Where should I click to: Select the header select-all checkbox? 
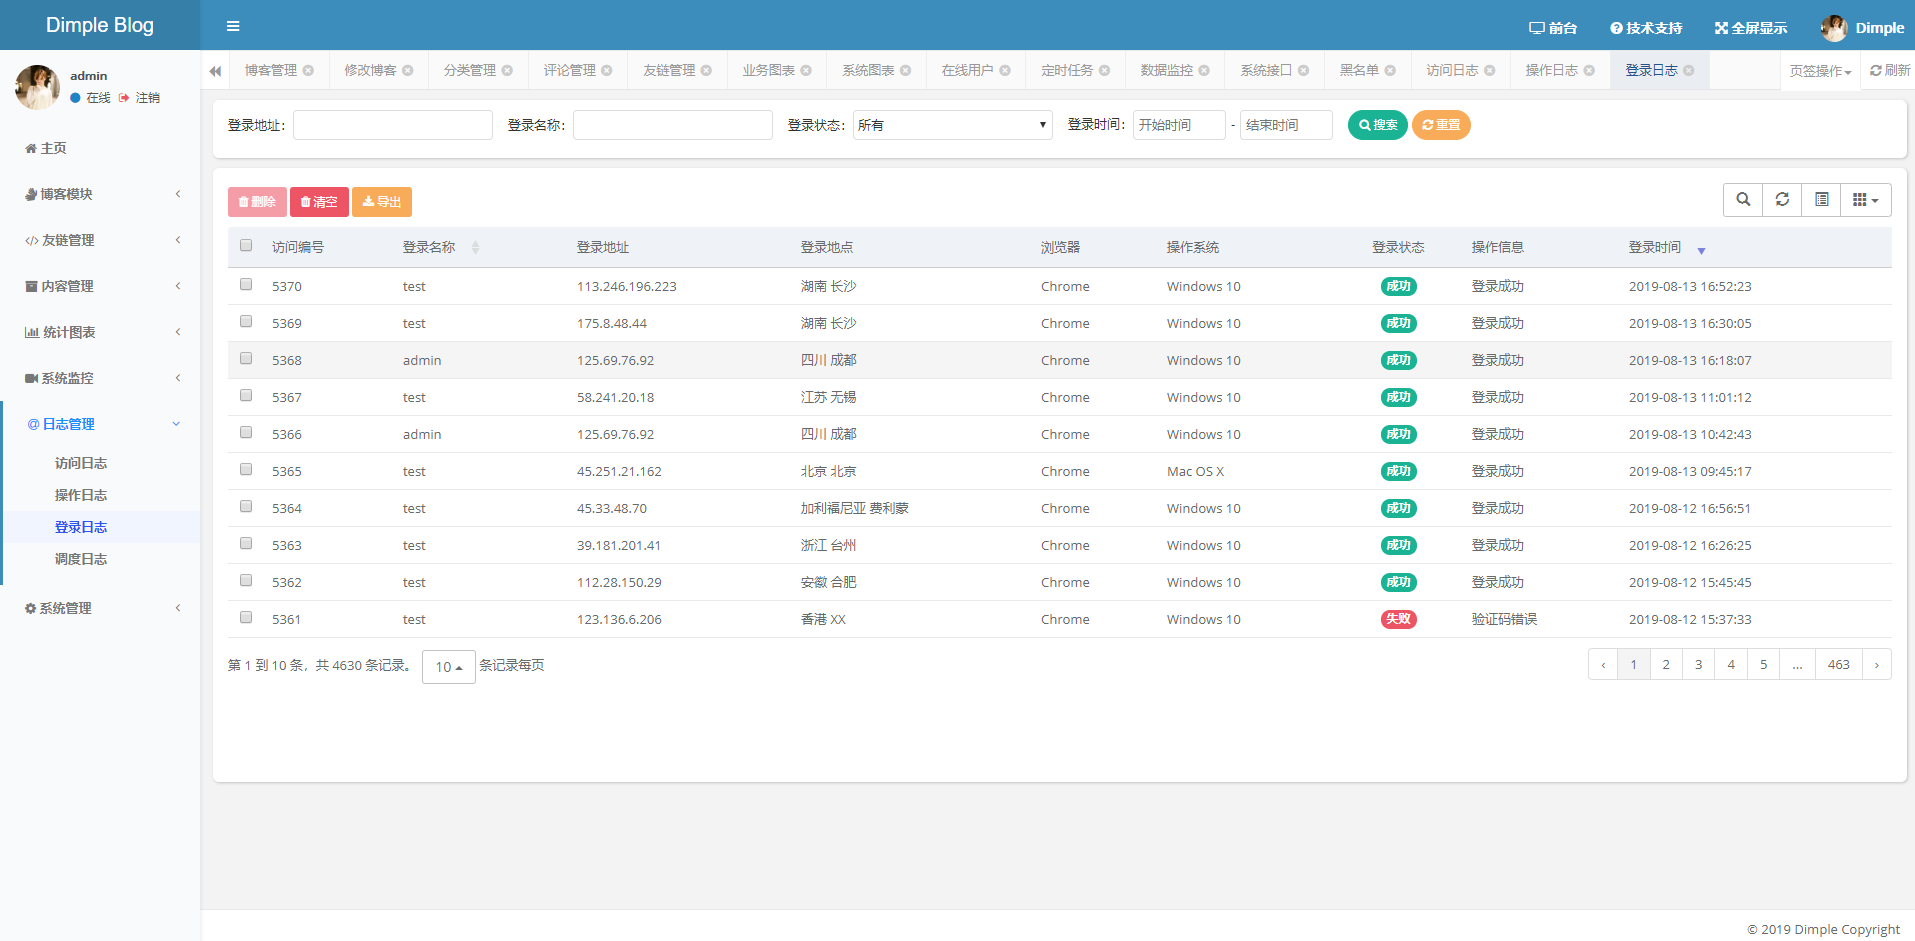click(246, 245)
